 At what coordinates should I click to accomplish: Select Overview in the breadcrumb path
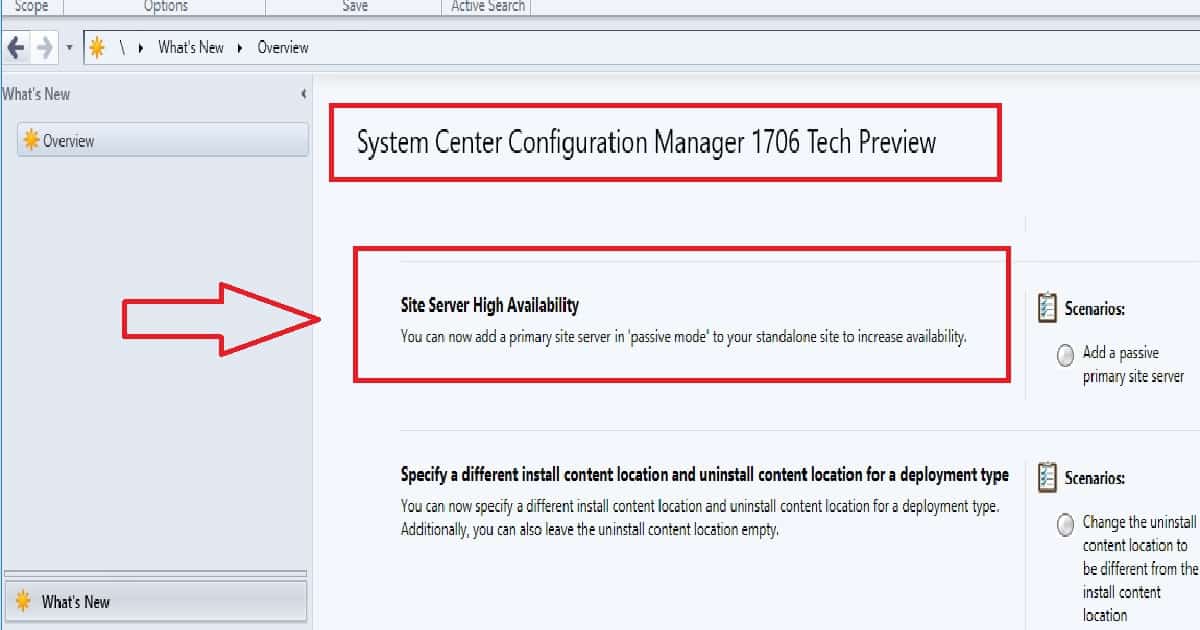pyautogui.click(x=283, y=47)
